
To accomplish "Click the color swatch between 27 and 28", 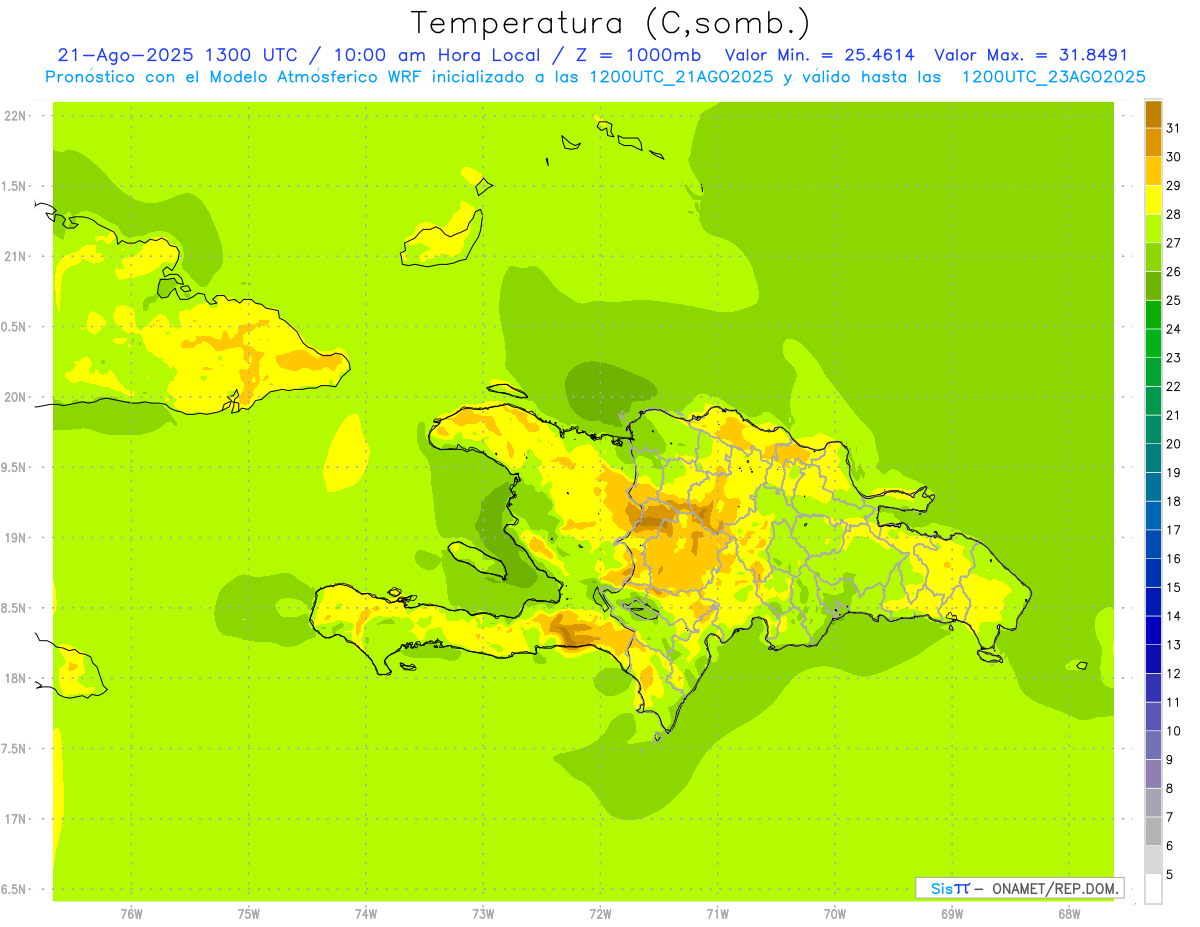I will click(1153, 229).
